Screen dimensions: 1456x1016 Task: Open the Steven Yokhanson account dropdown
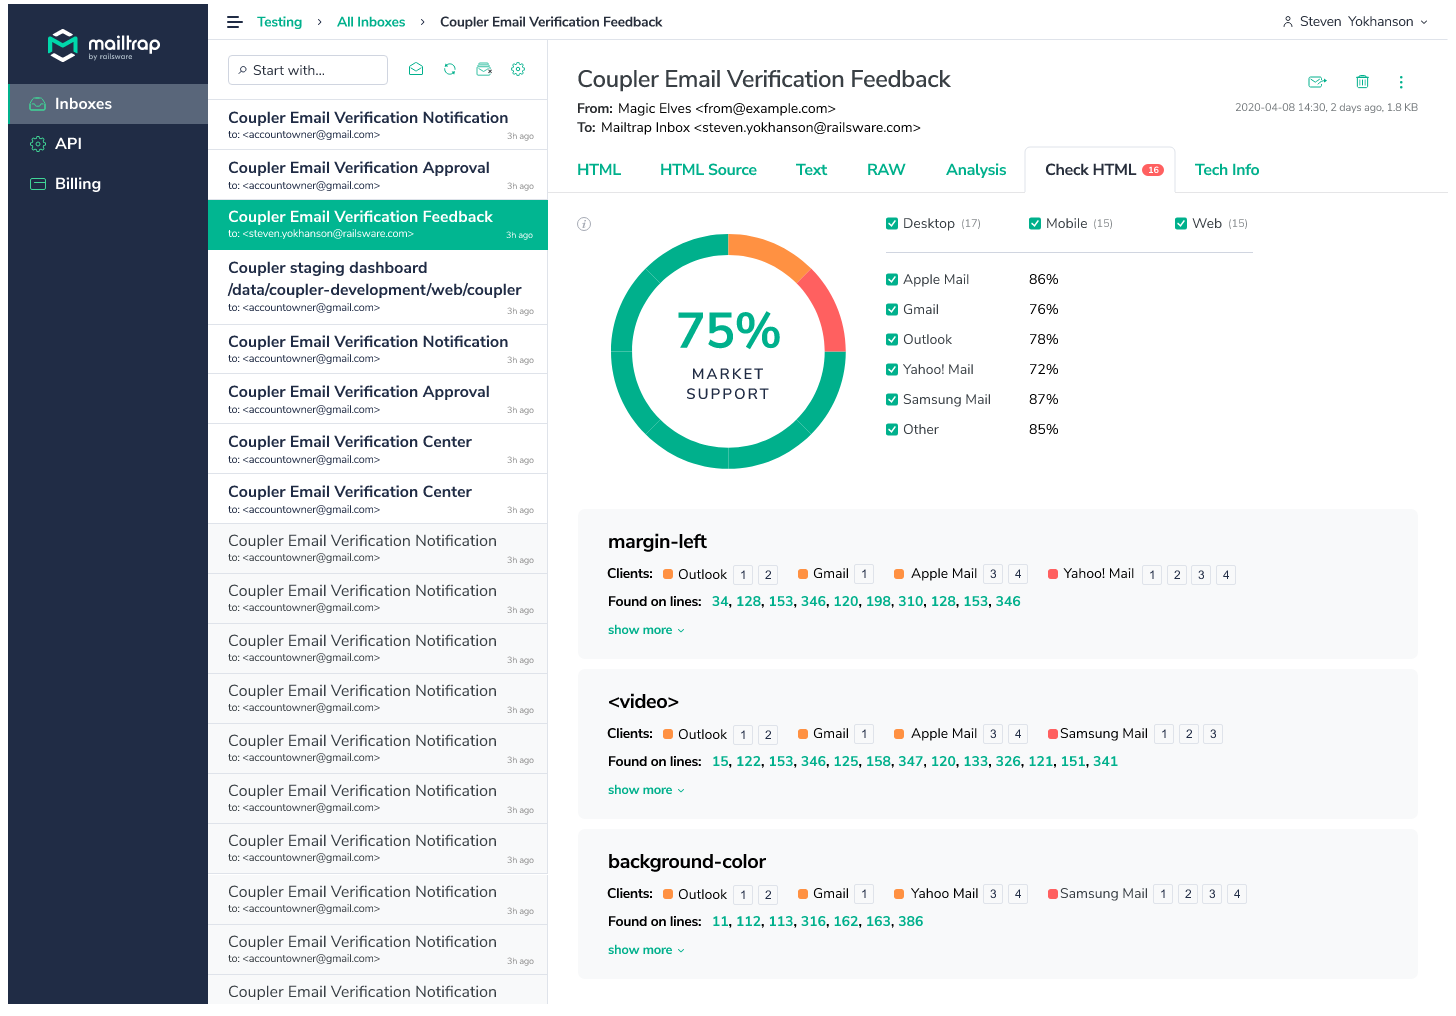1355,21
